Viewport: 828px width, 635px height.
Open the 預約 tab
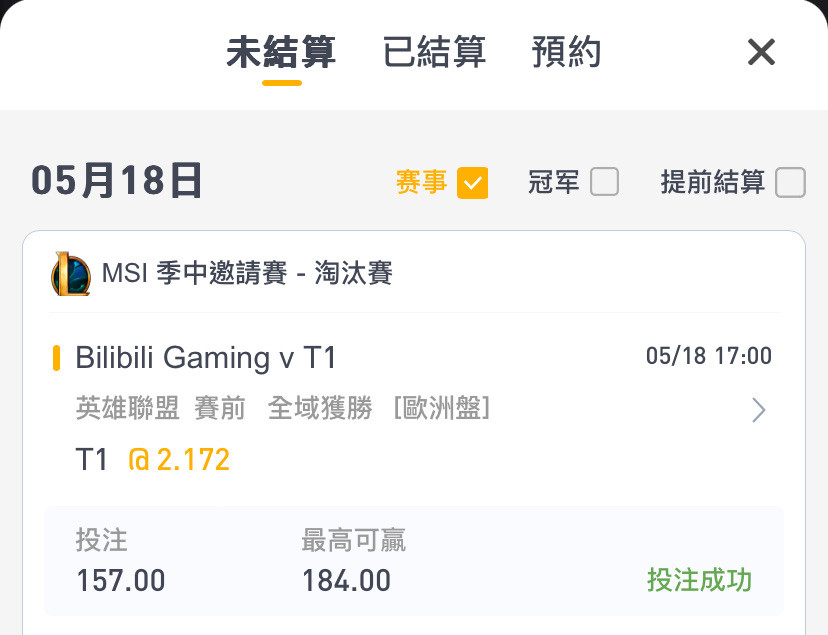pos(566,52)
